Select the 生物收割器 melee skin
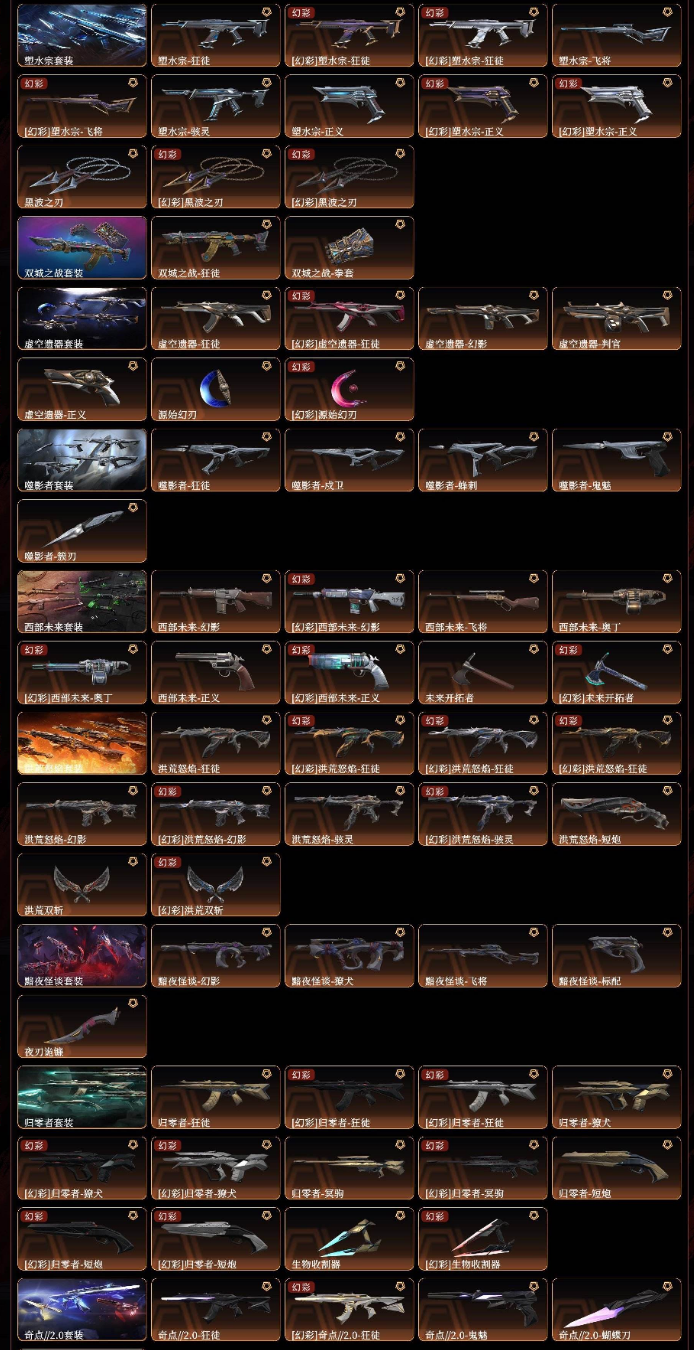 click(349, 1240)
